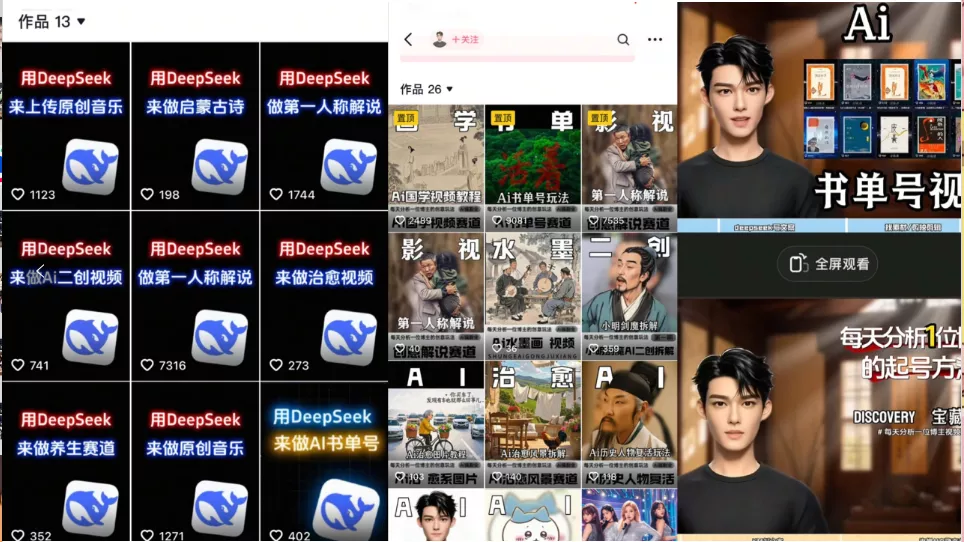Open the Ai书单号玩法 pinned video
The width and height of the screenshot is (964, 542).
[532, 165]
